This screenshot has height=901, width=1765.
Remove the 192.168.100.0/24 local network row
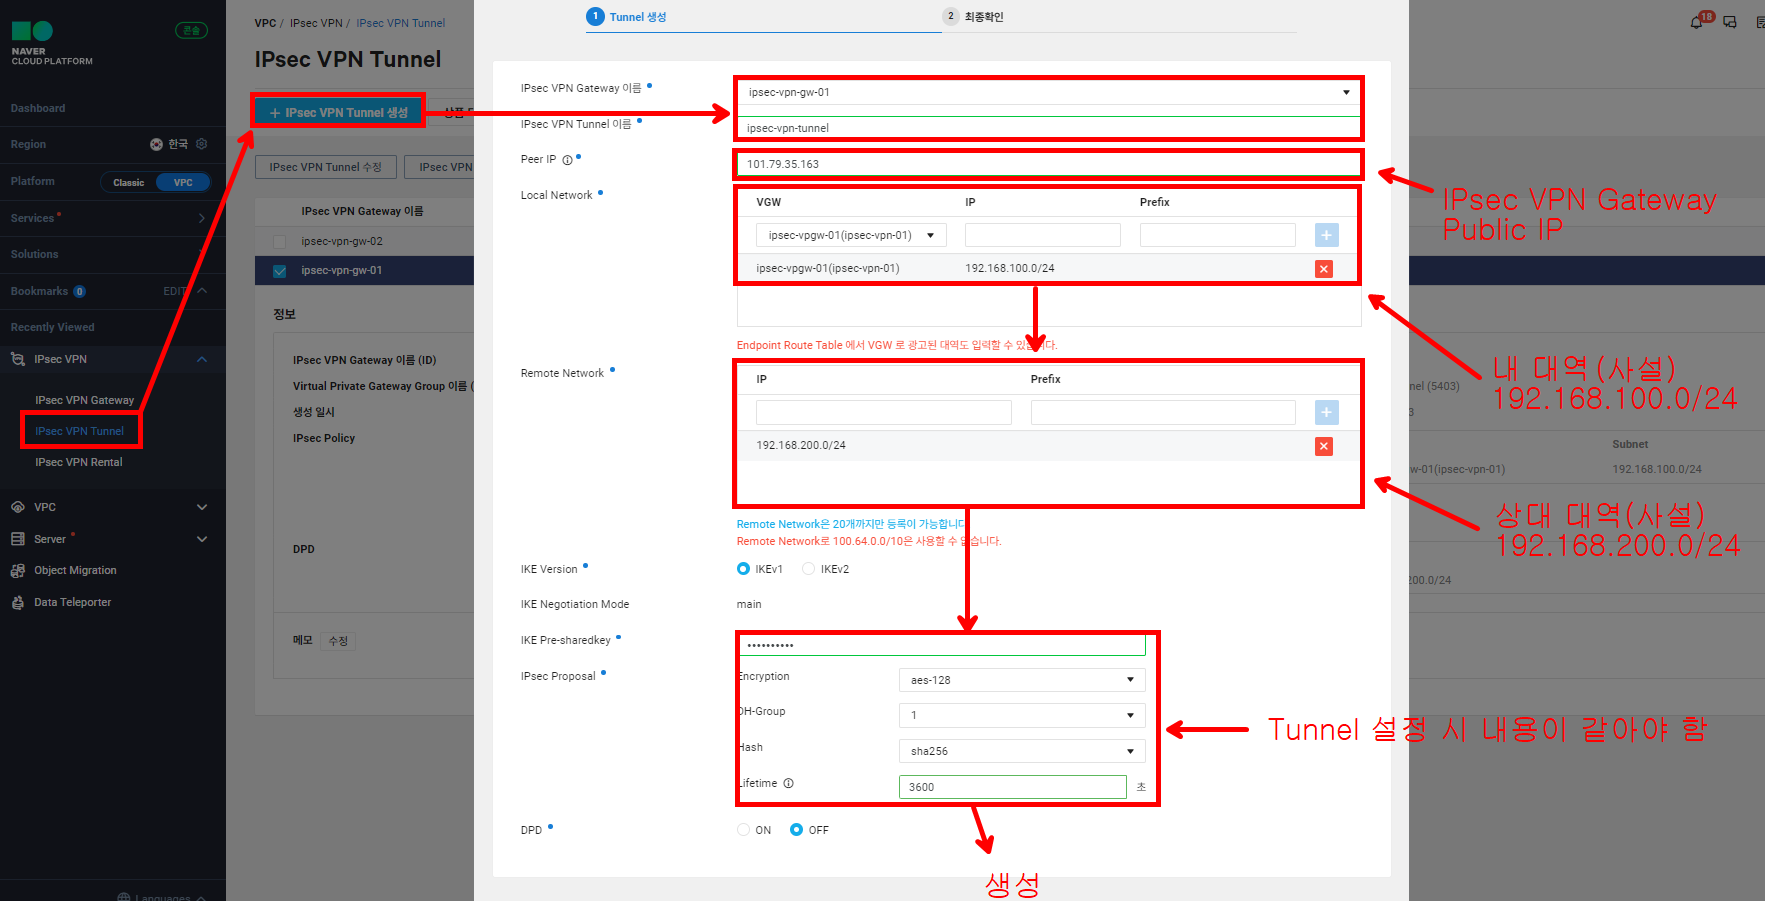point(1324,268)
